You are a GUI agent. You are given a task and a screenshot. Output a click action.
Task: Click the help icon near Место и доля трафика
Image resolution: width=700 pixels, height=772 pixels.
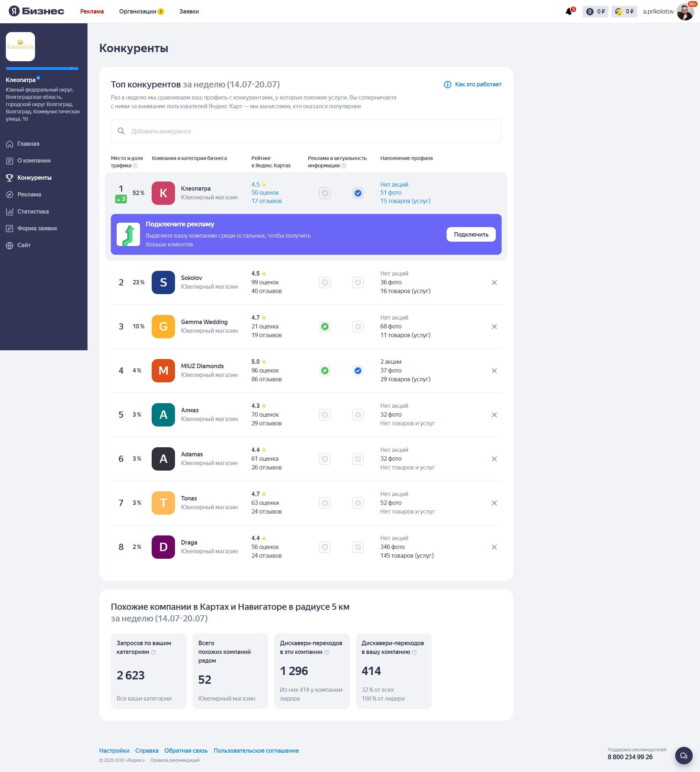[x=135, y=166]
